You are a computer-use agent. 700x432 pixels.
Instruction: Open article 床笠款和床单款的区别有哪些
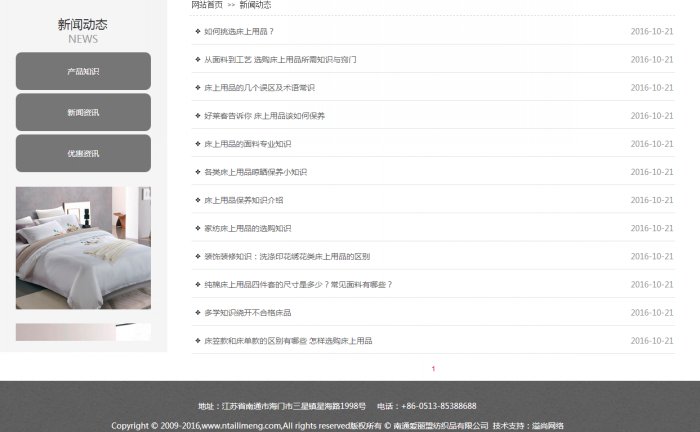288,341
